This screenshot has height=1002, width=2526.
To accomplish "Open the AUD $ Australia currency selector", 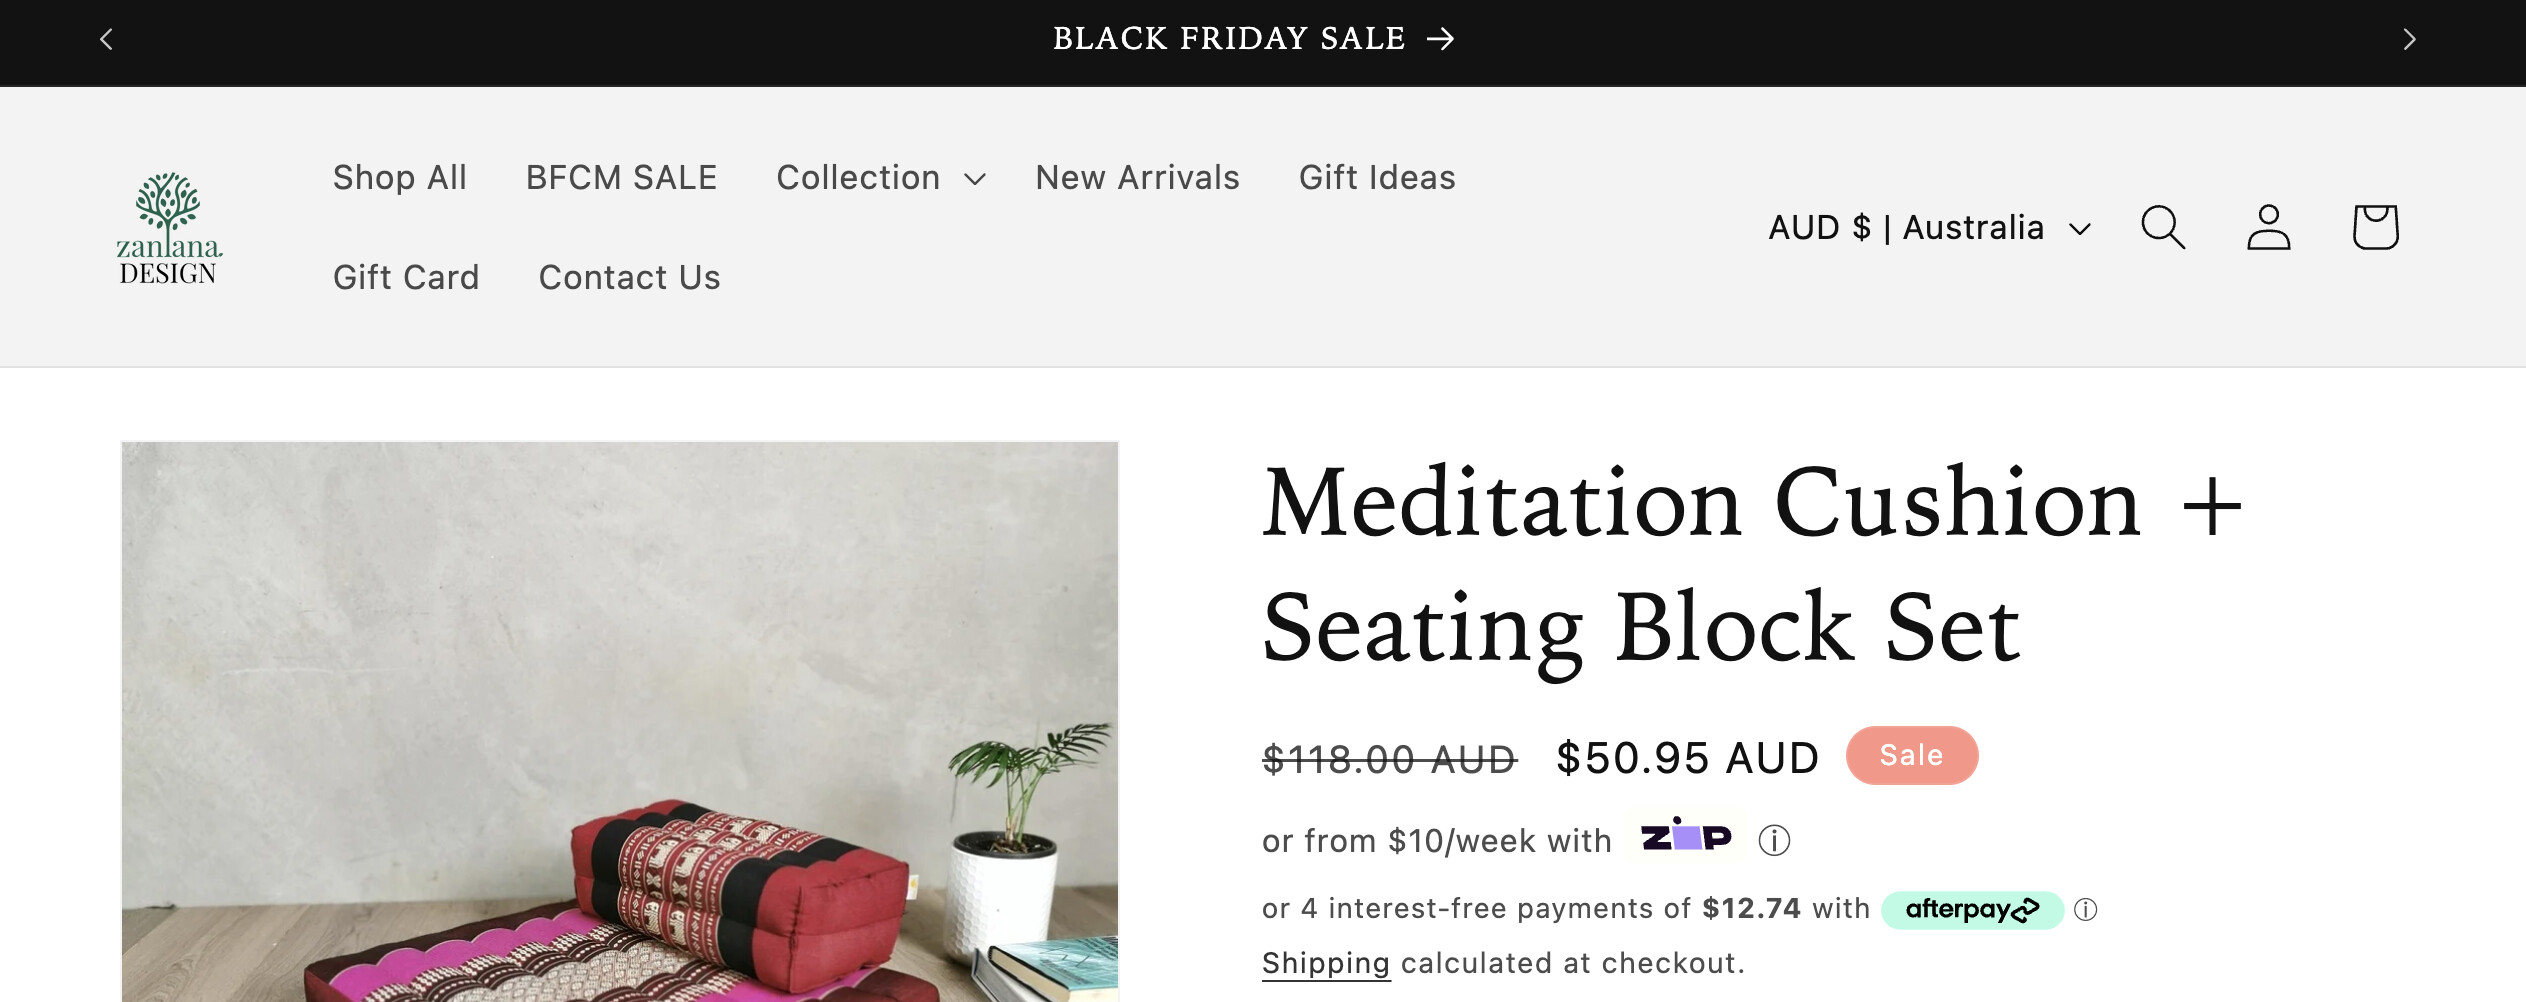I will tap(1929, 228).
